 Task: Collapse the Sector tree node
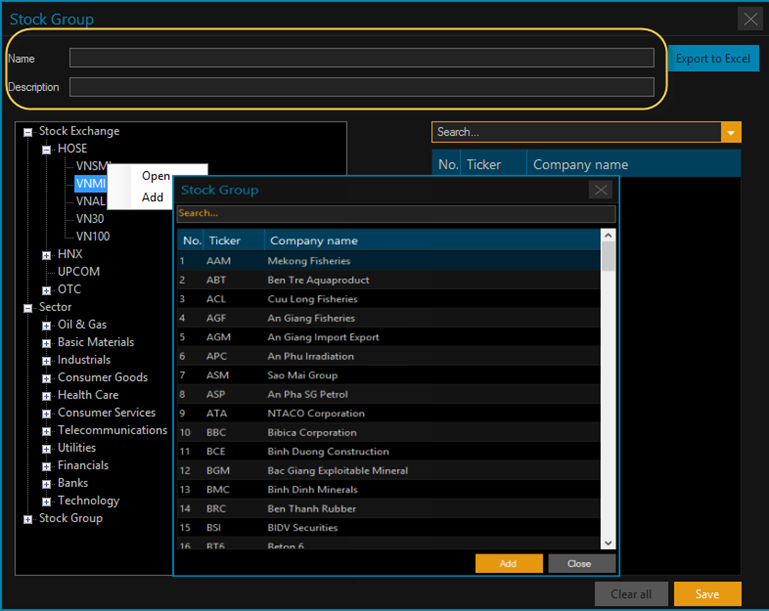(28, 308)
